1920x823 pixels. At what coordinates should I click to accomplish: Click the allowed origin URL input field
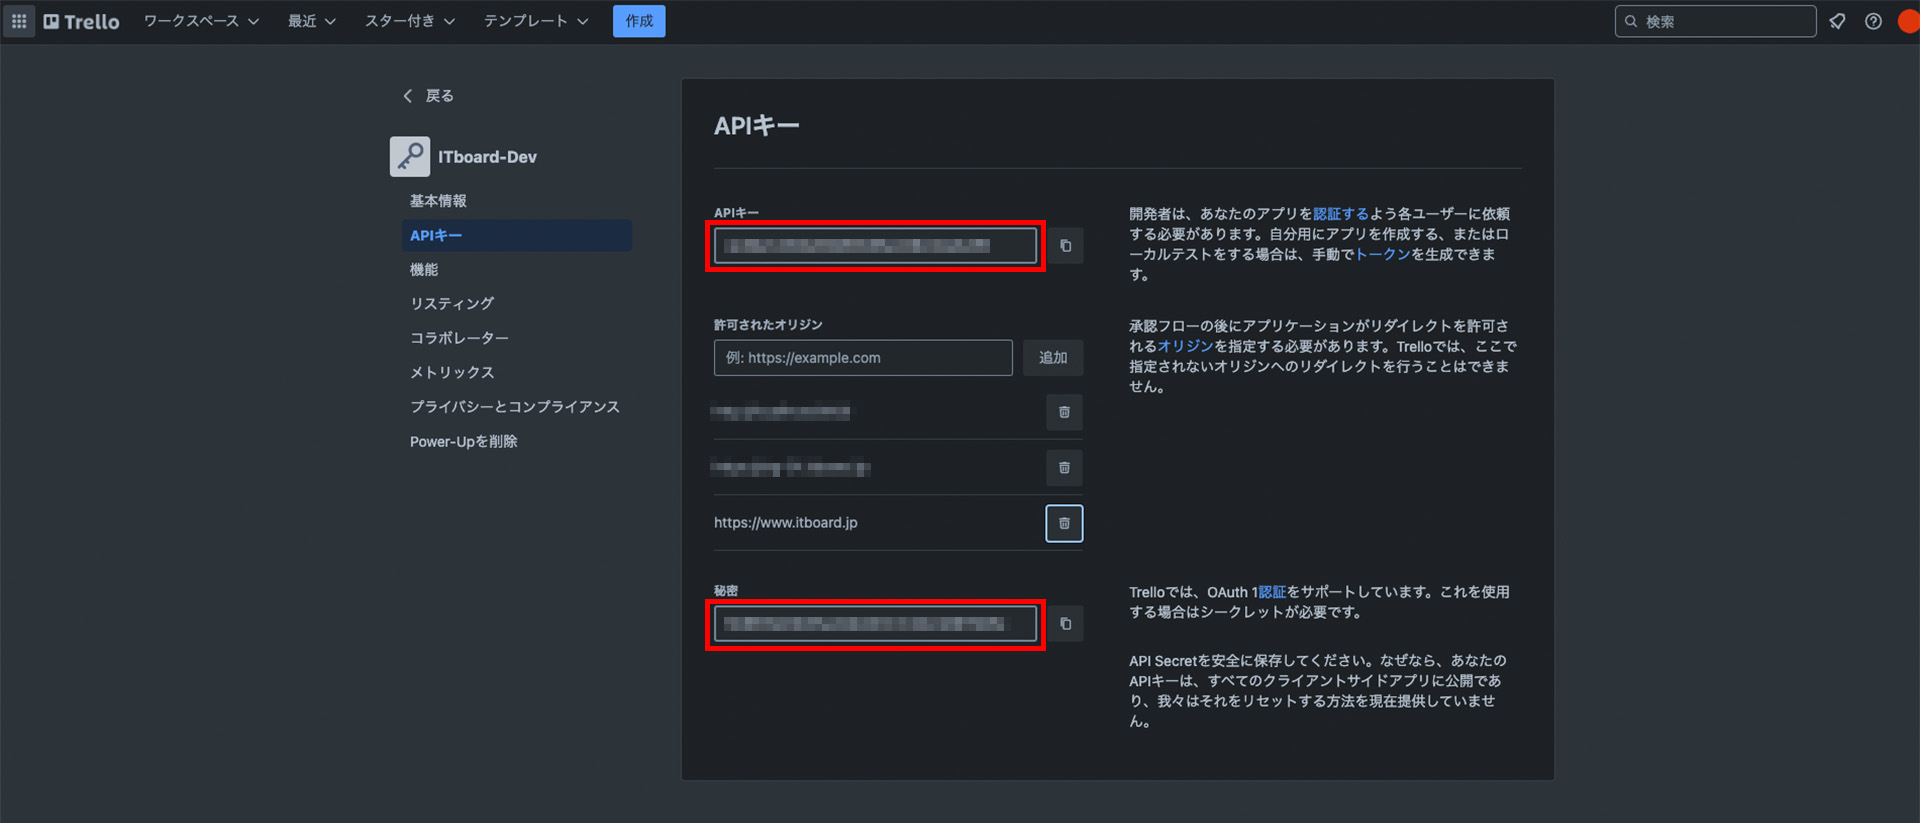[x=862, y=358]
